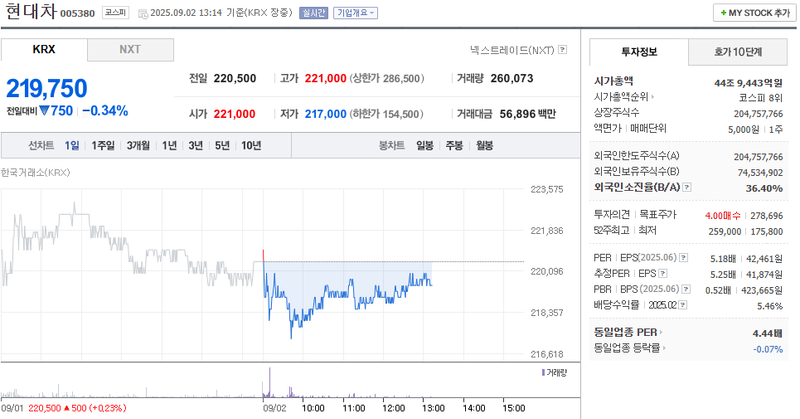Open help icon beside PBR BPS(2025.06)
The width and height of the screenshot is (800, 419).
pyautogui.click(x=686, y=289)
